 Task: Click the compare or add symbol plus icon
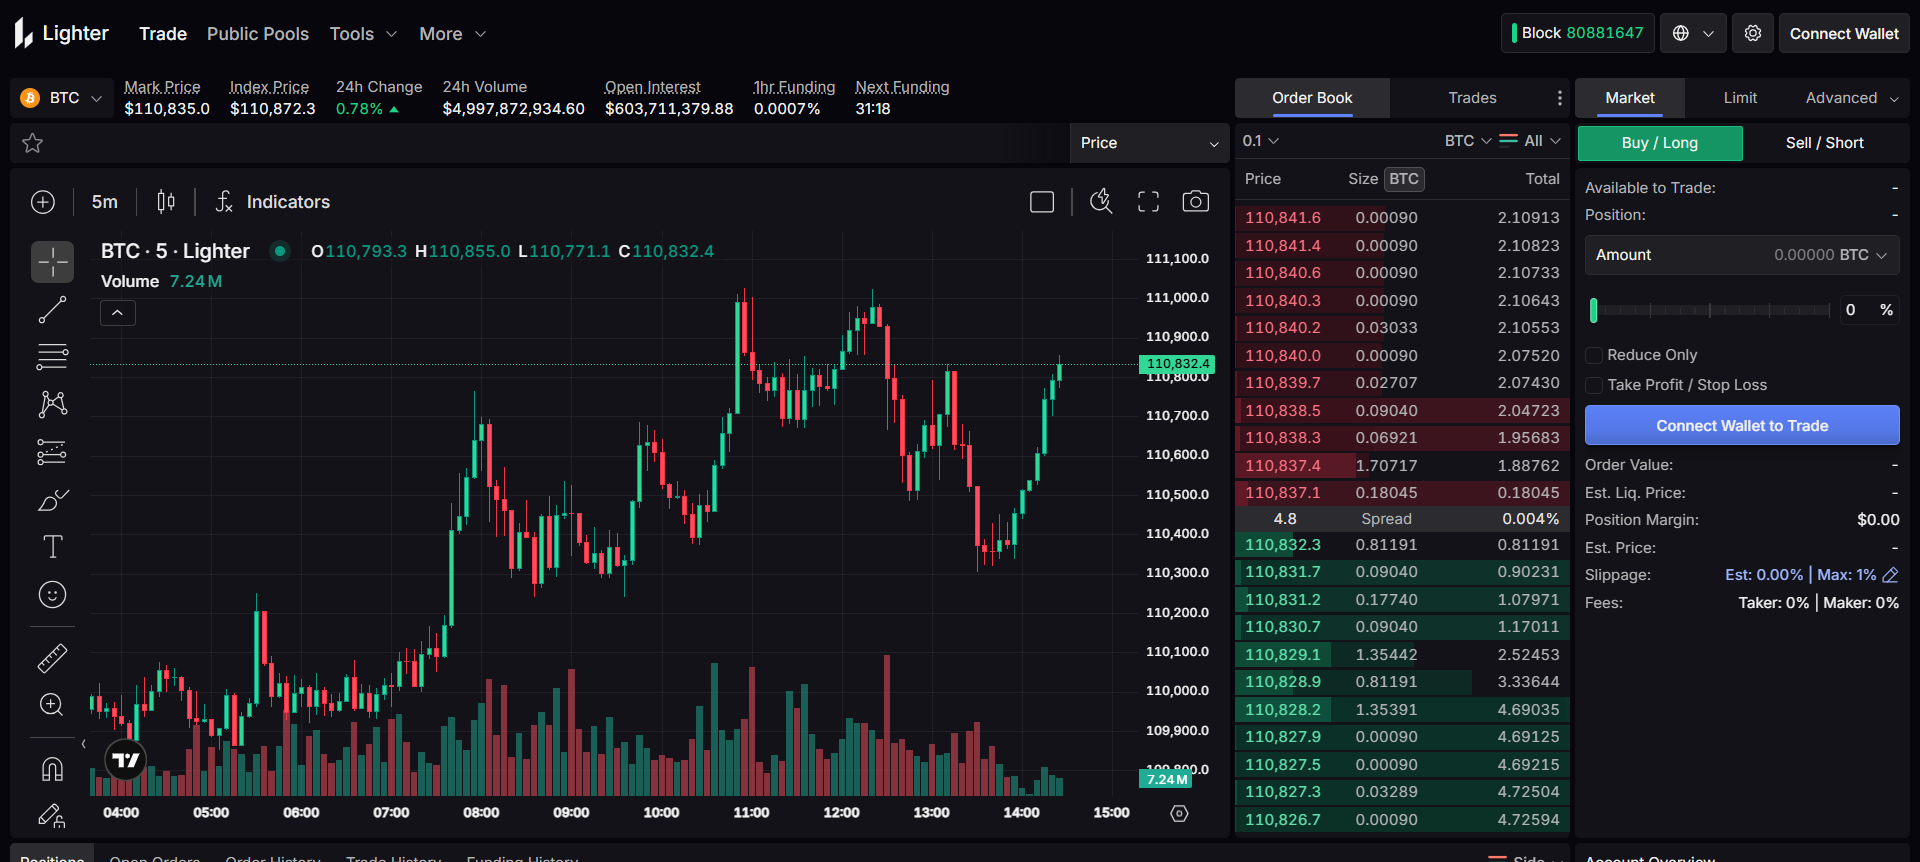[x=43, y=202]
